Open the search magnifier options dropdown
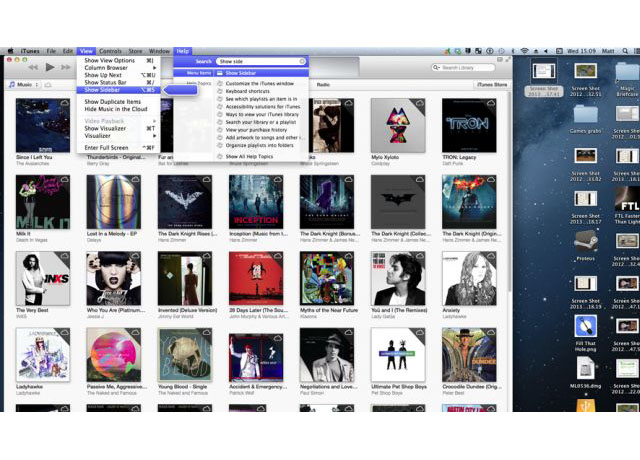The width and height of the screenshot is (640, 460). pyautogui.click(x=436, y=67)
